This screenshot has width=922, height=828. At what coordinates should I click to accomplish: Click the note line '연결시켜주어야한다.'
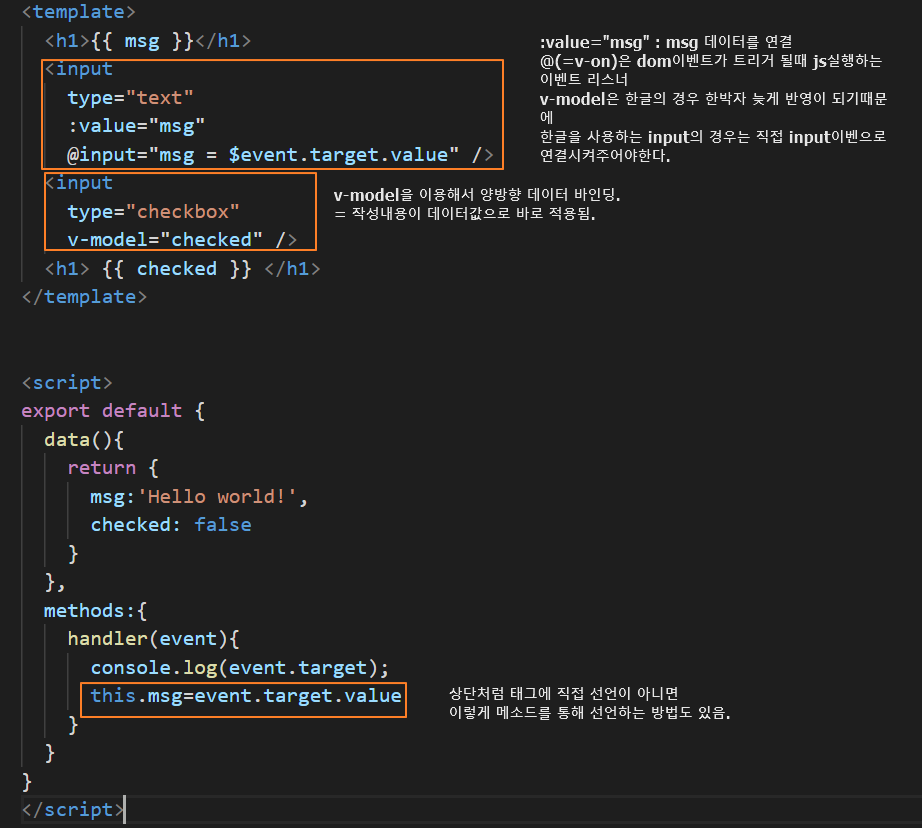point(605,156)
